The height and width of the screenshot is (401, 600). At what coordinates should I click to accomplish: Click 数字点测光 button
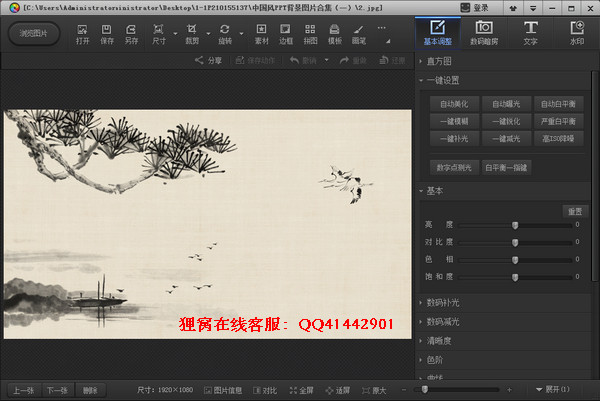[454, 168]
